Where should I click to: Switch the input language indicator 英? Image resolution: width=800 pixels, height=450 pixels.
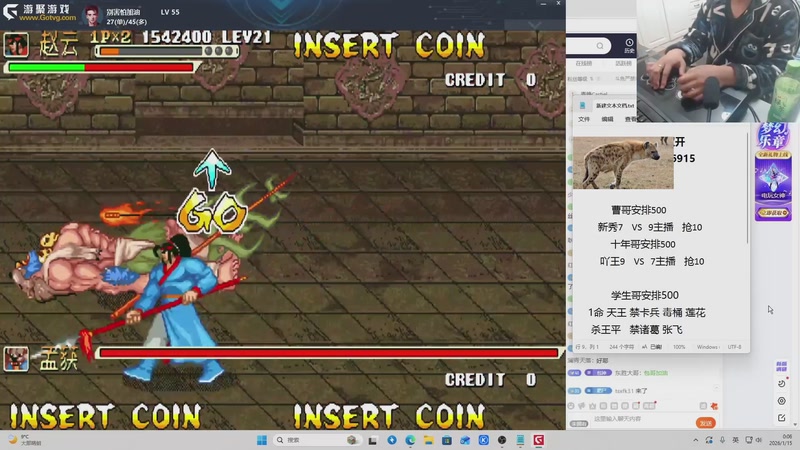[x=735, y=440]
